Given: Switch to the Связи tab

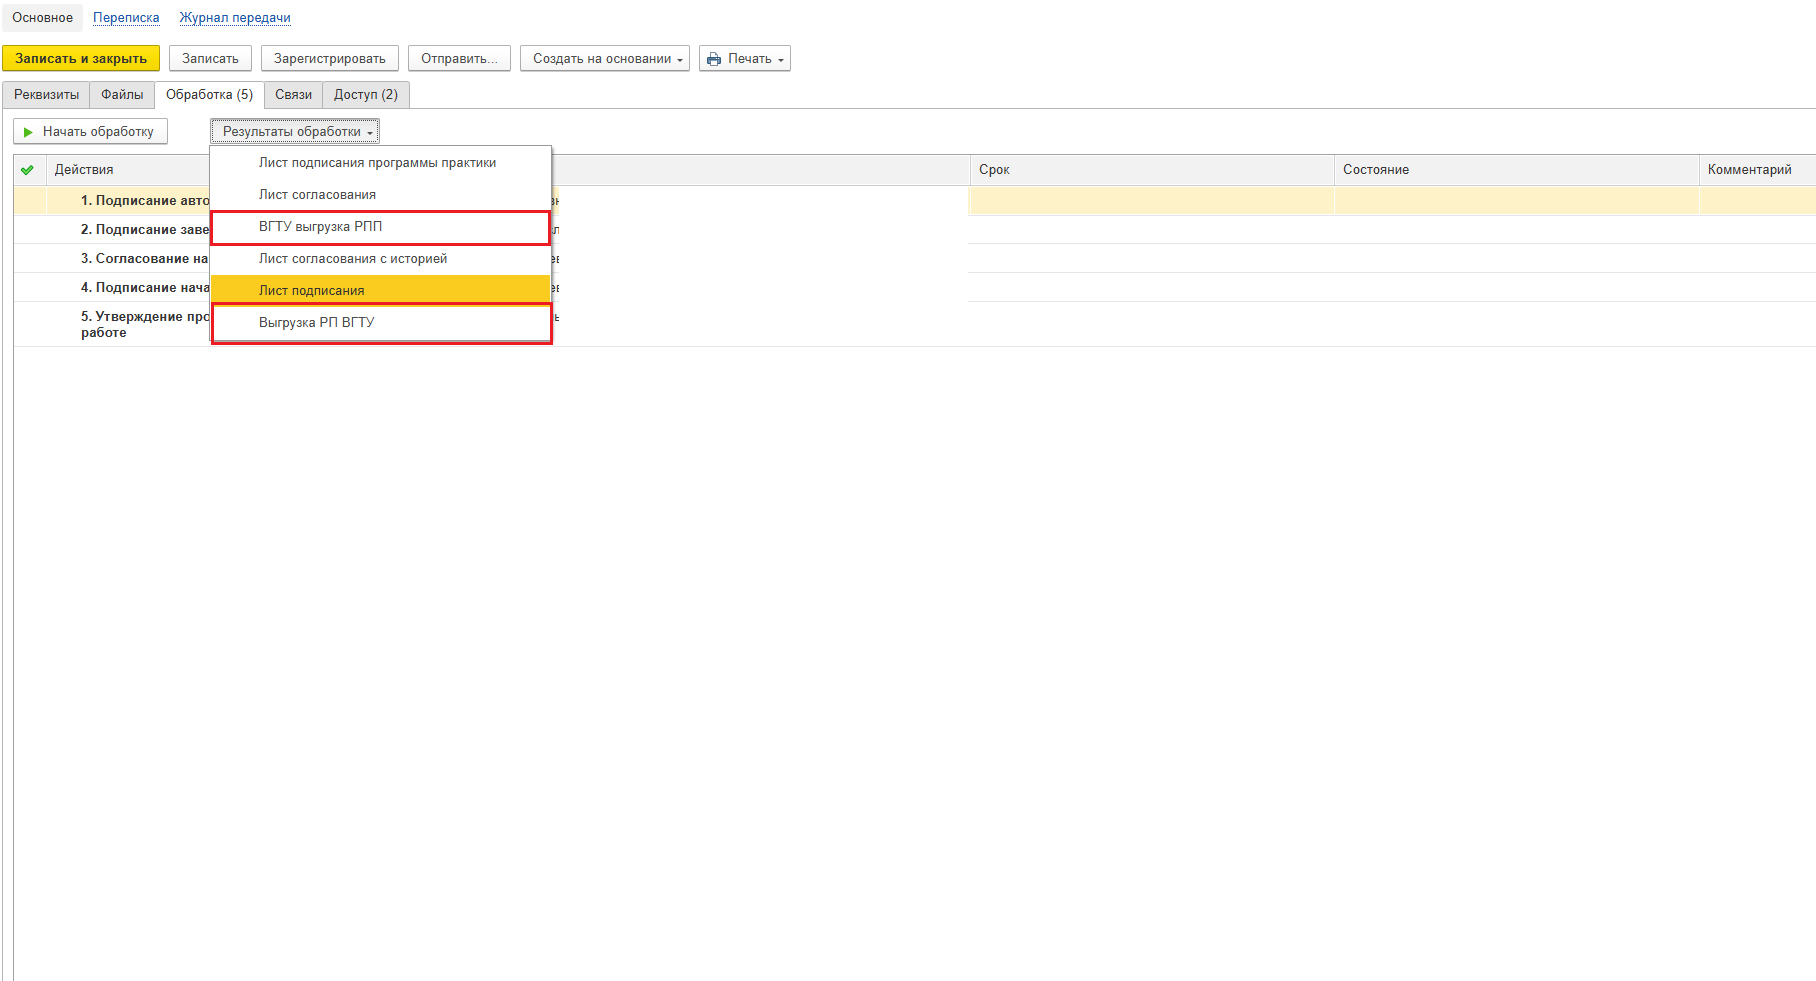Looking at the screenshot, I should tap(293, 95).
